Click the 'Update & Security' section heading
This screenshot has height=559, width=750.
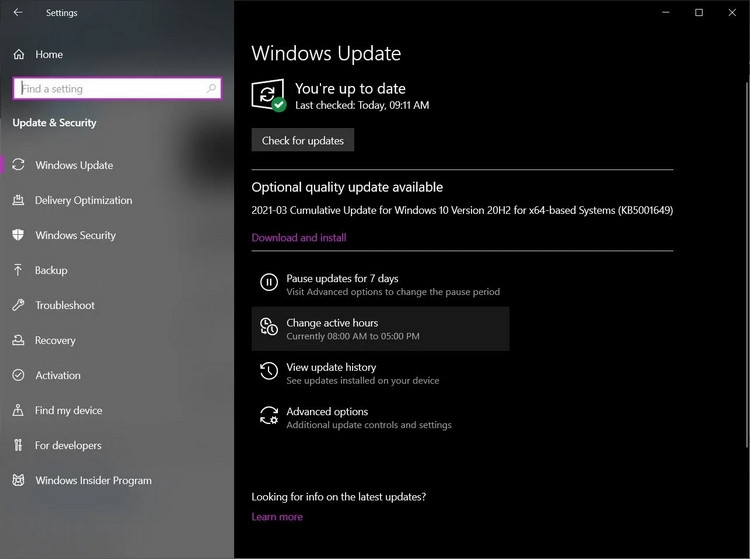pyautogui.click(x=55, y=123)
